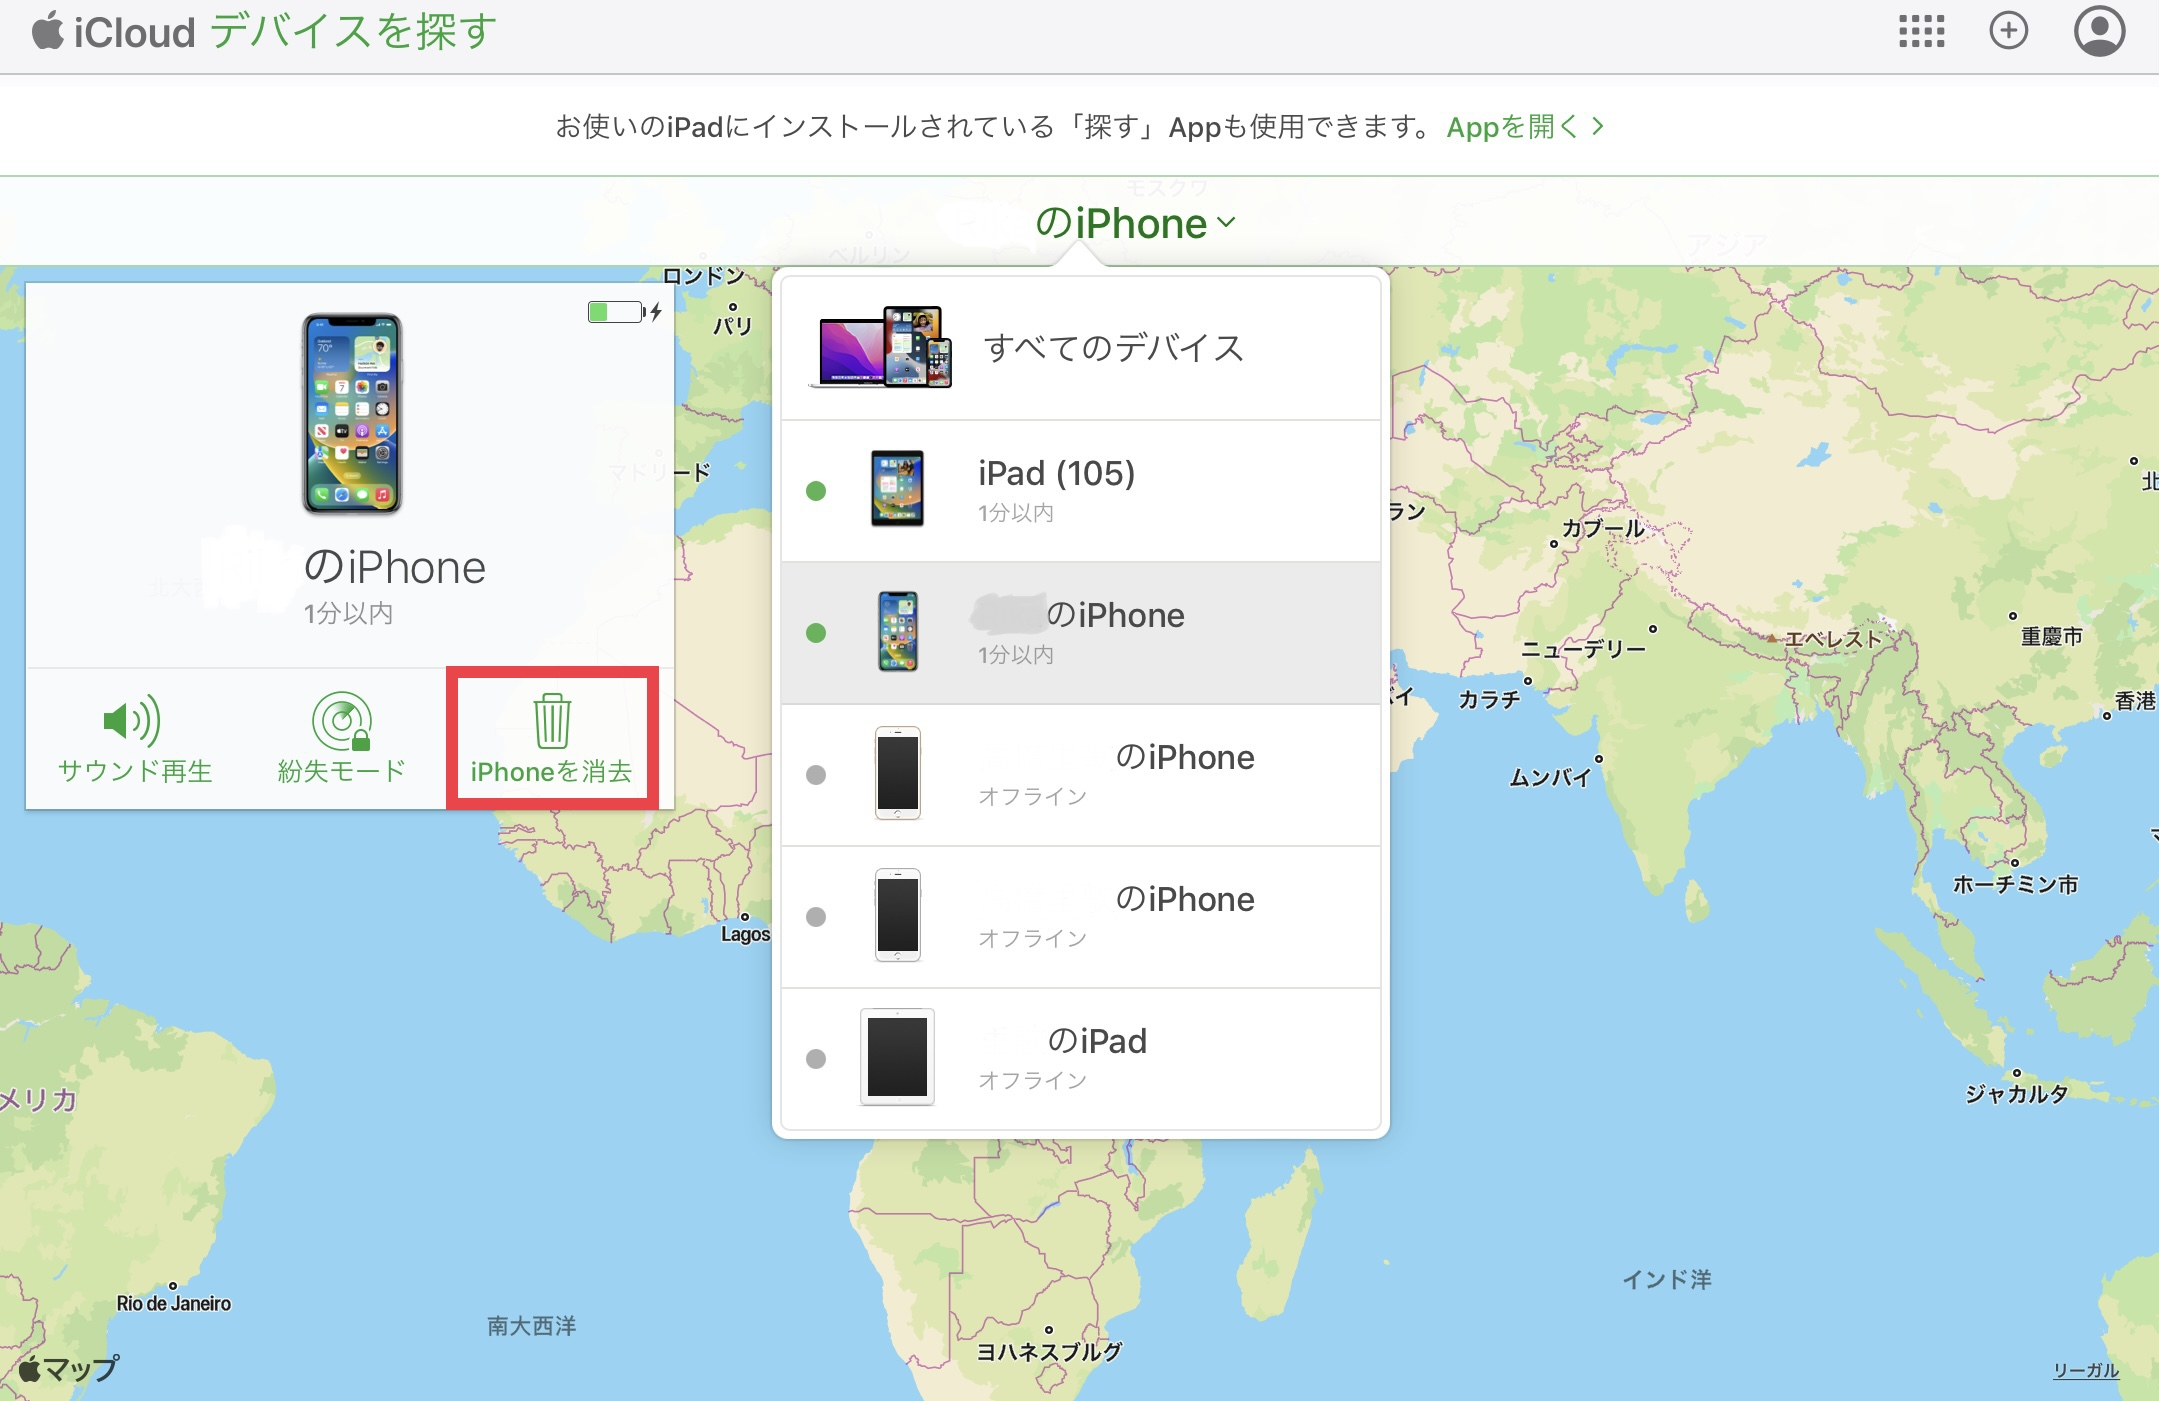Click the battery charging indicator
Screen dimensions: 2159x1401
point(623,312)
